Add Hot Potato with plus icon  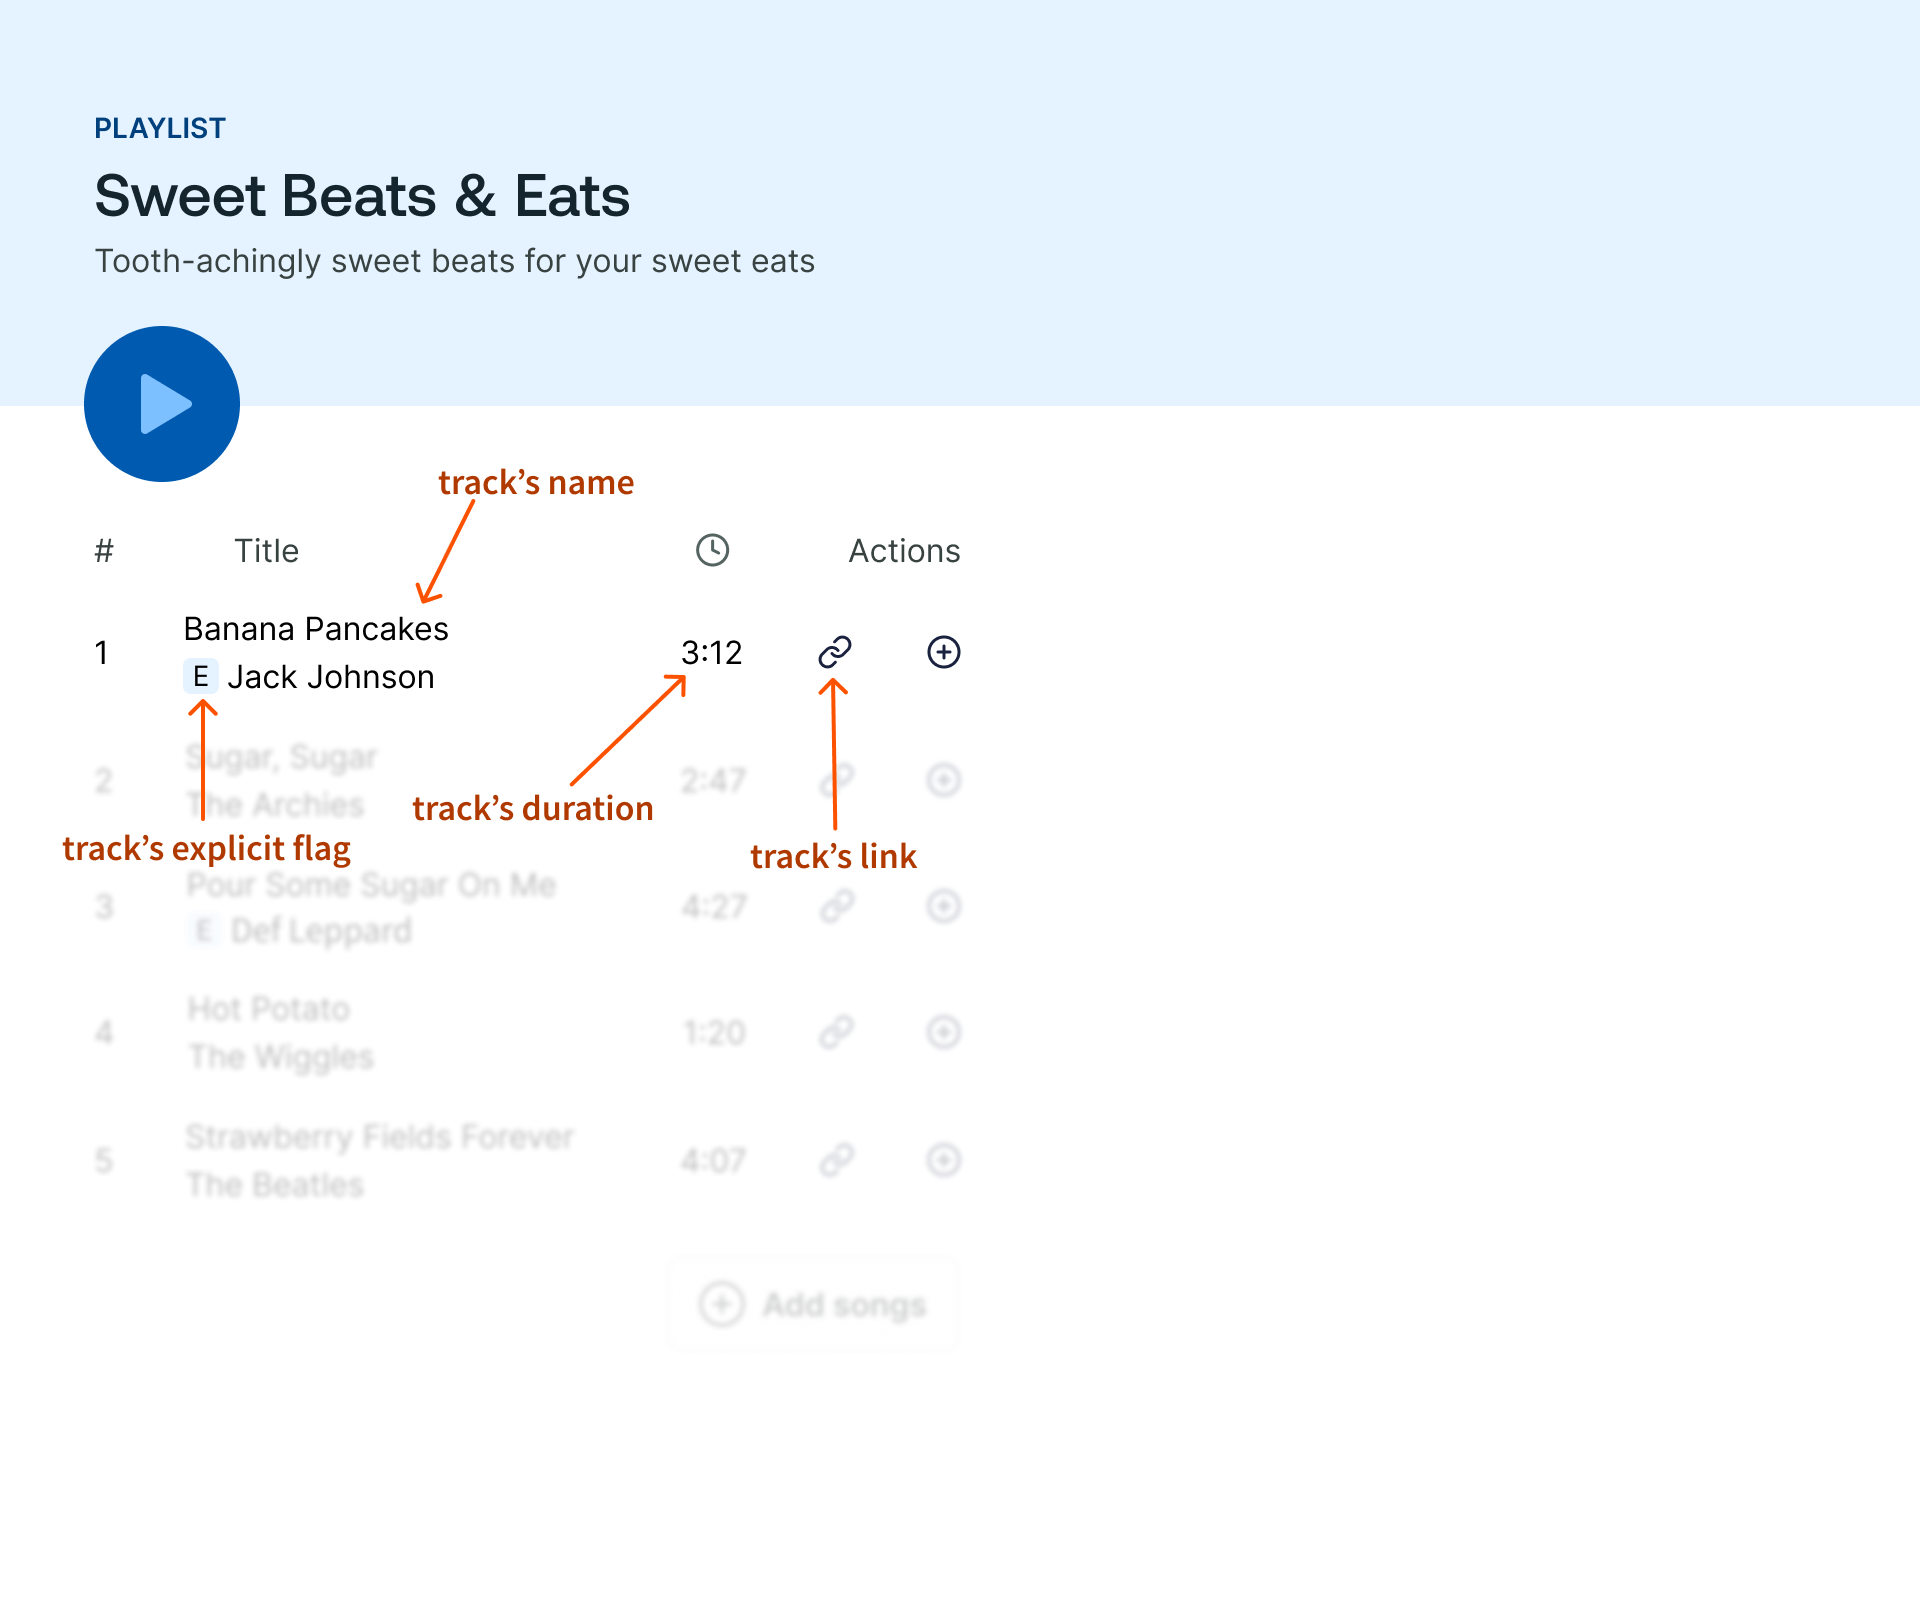[x=944, y=1032]
